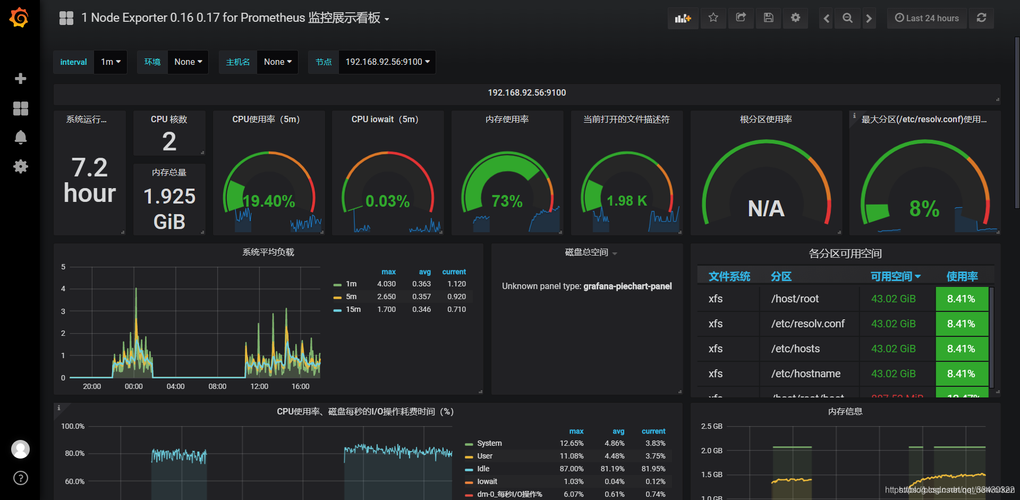Click the 各分区可用空间 panel title
The height and width of the screenshot is (500, 1020).
[846, 254]
